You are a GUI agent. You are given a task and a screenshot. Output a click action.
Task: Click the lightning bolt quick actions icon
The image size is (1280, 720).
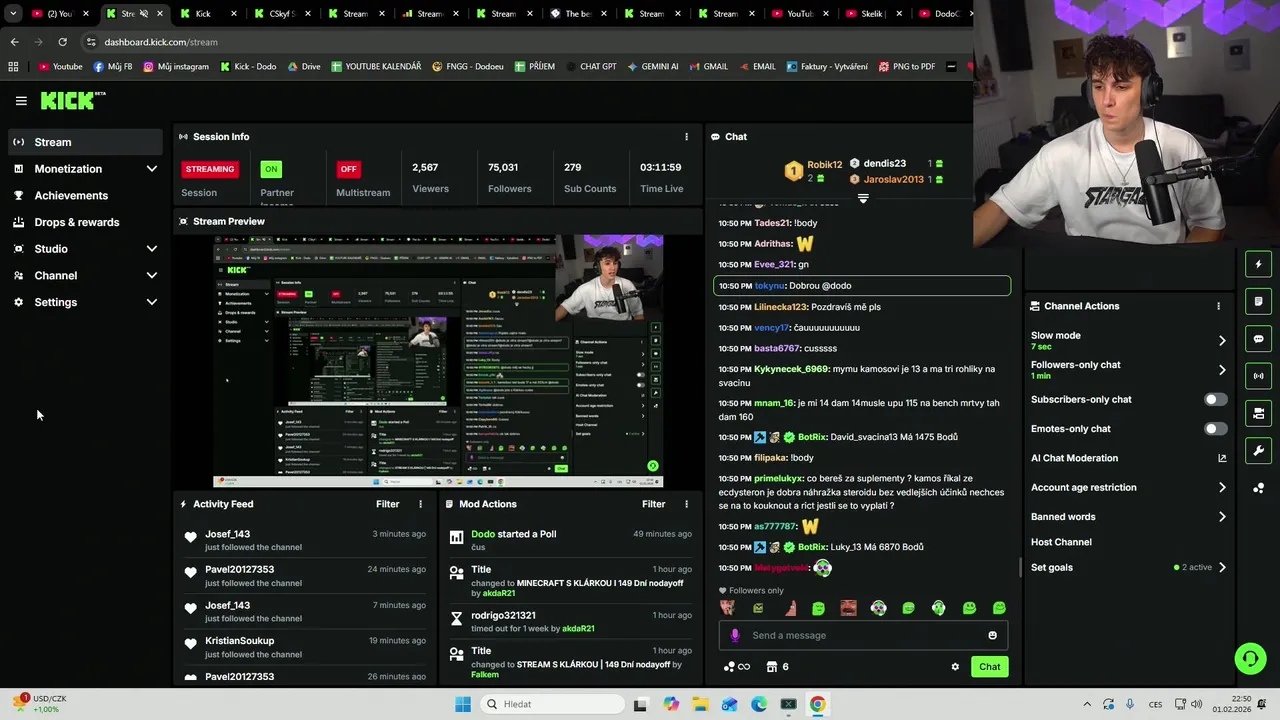pos(1259,264)
